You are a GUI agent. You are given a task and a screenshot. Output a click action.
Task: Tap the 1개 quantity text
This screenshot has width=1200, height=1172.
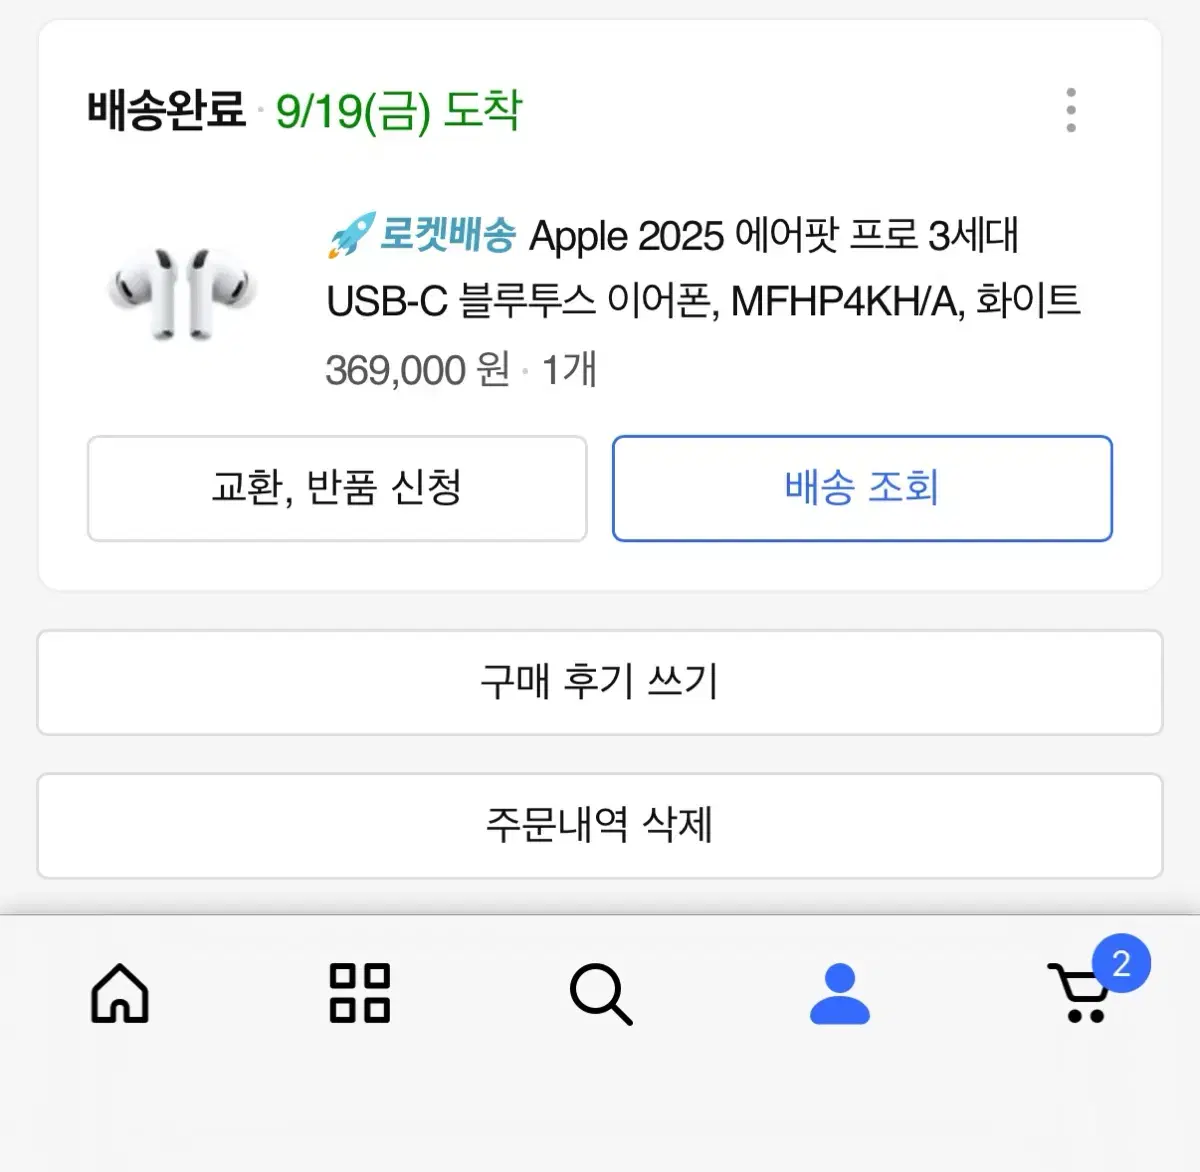[567, 369]
